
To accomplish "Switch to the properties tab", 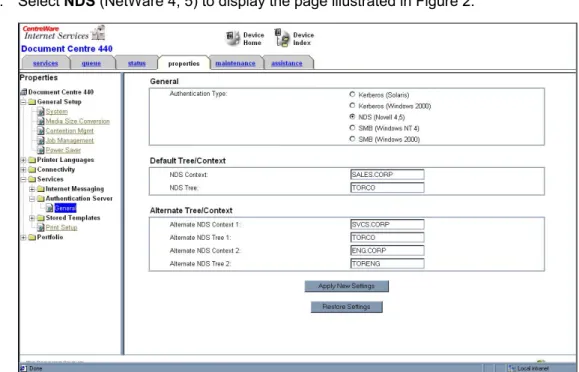I will 184,63.
